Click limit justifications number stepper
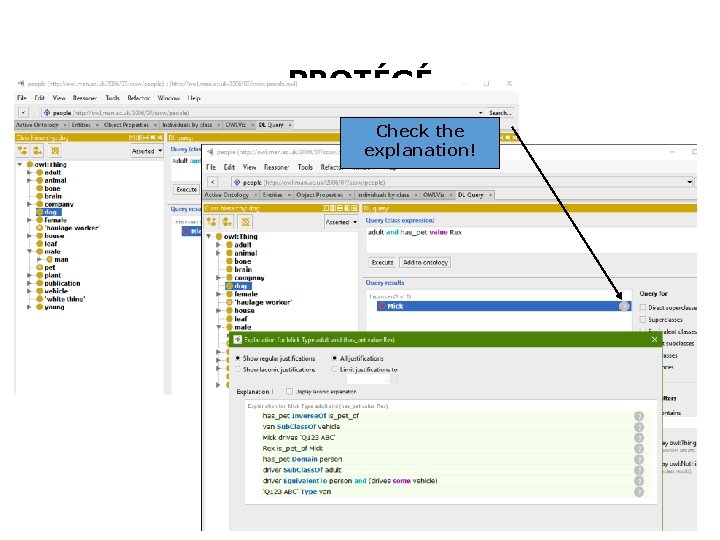Screen dimensions: 720x540 tap(394, 379)
